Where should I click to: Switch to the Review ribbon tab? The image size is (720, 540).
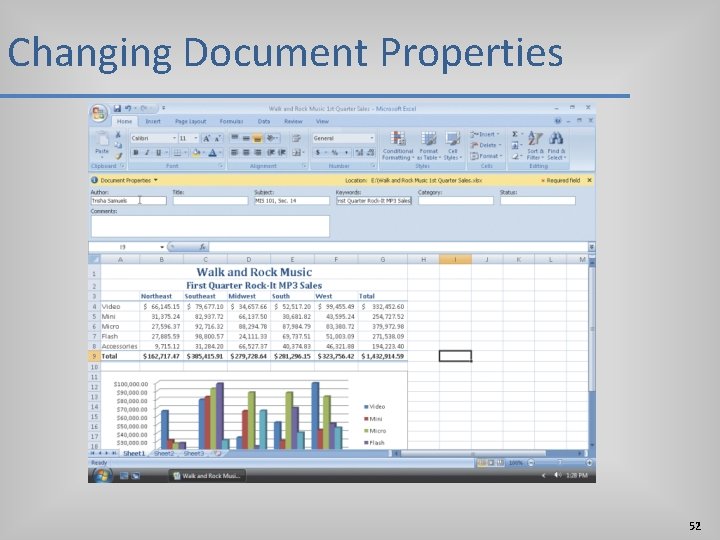tap(293, 121)
